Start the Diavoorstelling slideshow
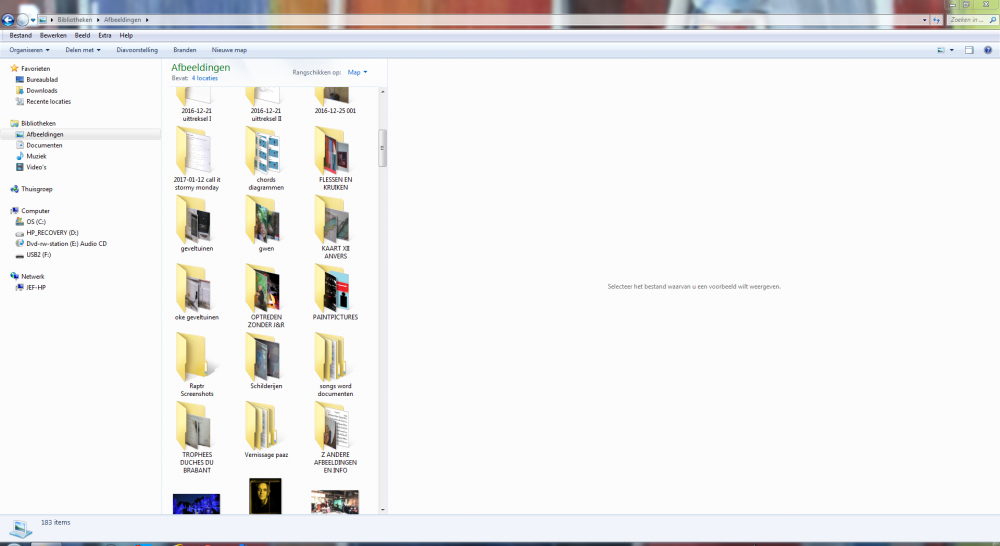This screenshot has height=546, width=1000. (x=136, y=50)
